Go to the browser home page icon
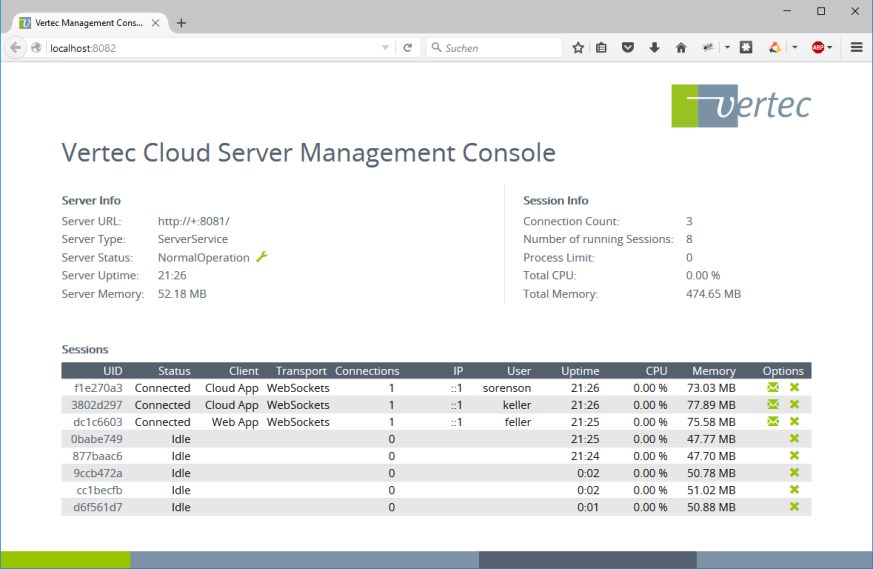 (x=681, y=48)
